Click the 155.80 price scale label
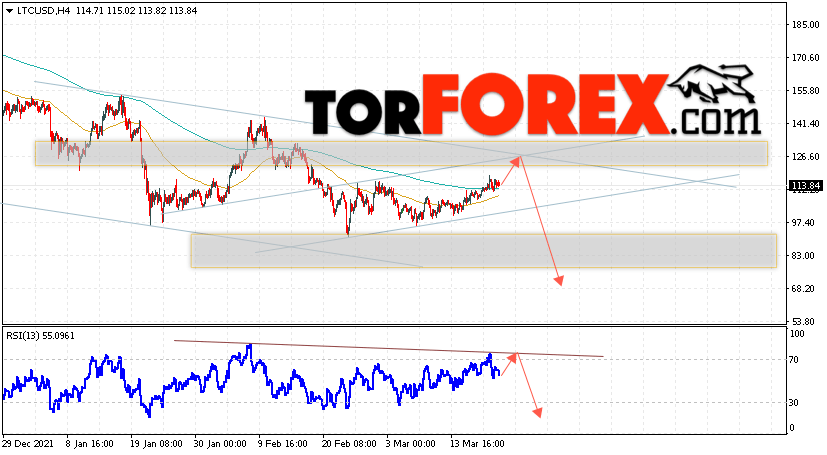The height and width of the screenshot is (455, 827). click(x=805, y=91)
